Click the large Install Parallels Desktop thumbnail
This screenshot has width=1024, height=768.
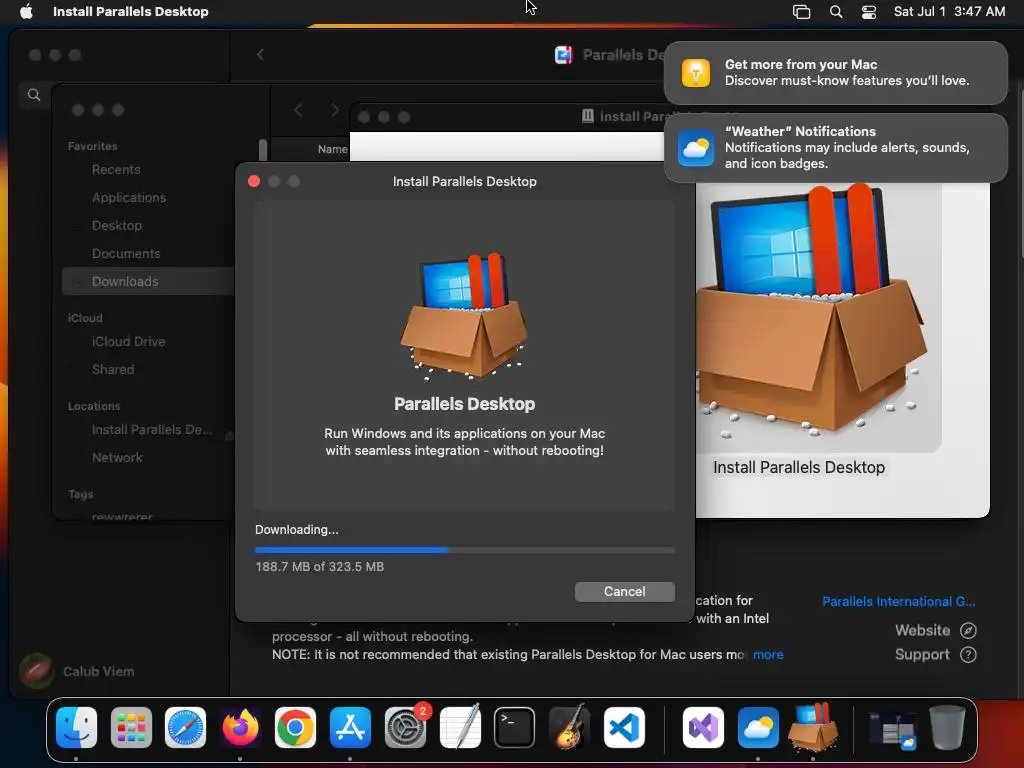[819, 317]
